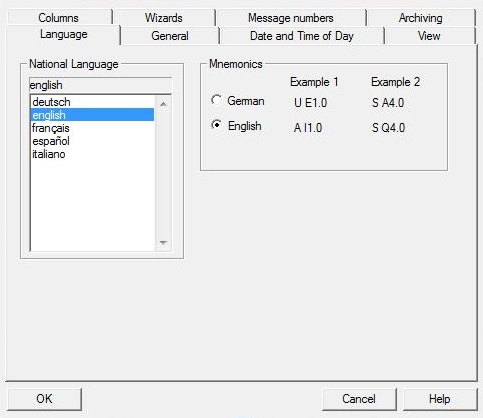Click the National Language text field
Screen dimensions: 483x418
(100, 85)
